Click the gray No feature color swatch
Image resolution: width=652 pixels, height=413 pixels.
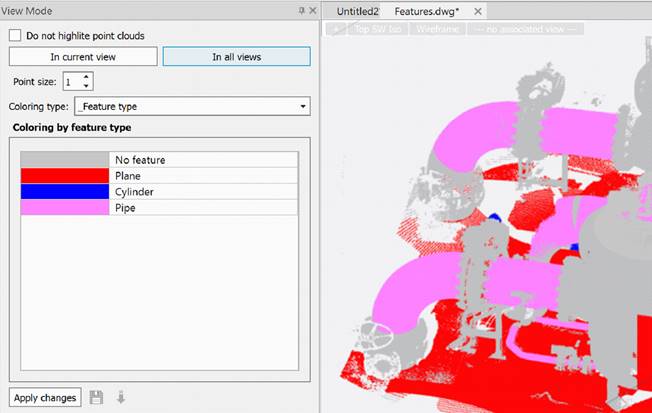click(65, 160)
